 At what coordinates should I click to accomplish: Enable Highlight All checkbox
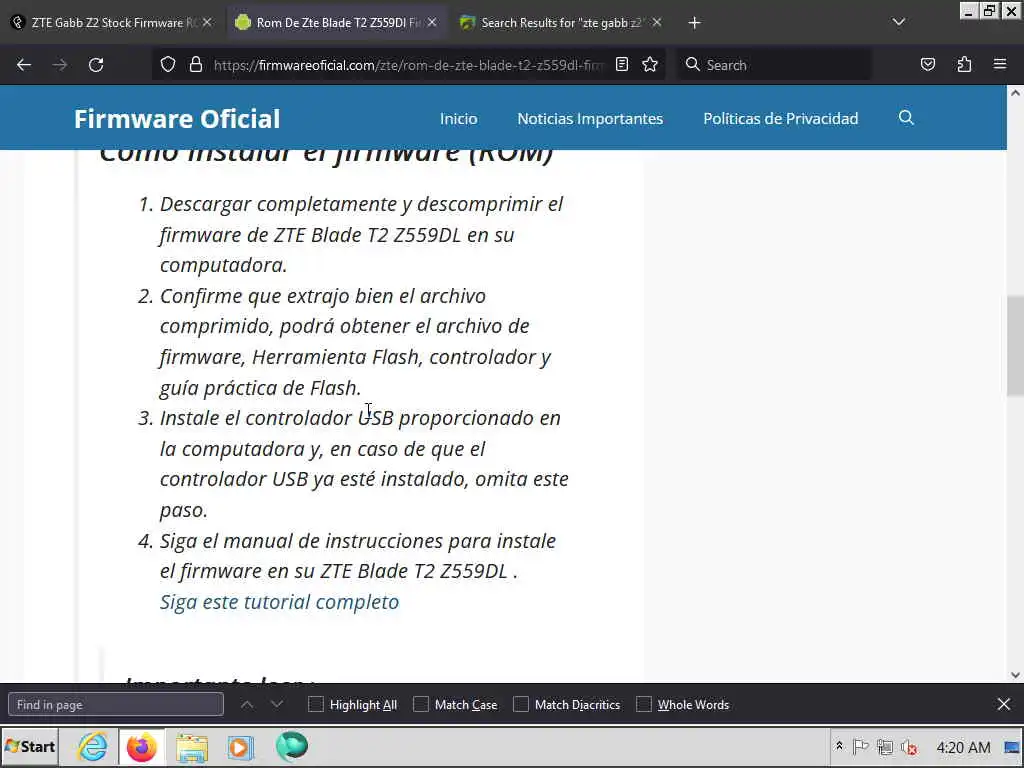(315, 704)
